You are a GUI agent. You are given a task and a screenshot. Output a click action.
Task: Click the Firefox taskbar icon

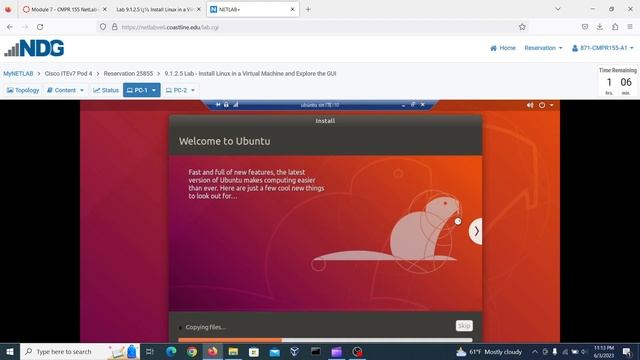tap(213, 351)
